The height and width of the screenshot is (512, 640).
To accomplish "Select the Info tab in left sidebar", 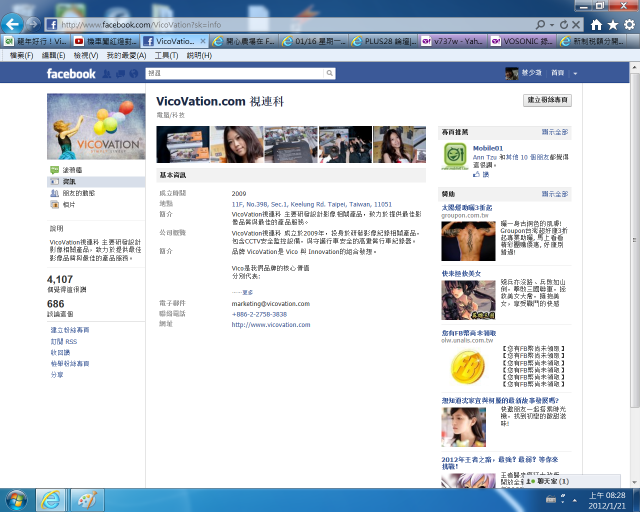I will pyautogui.click(x=96, y=182).
